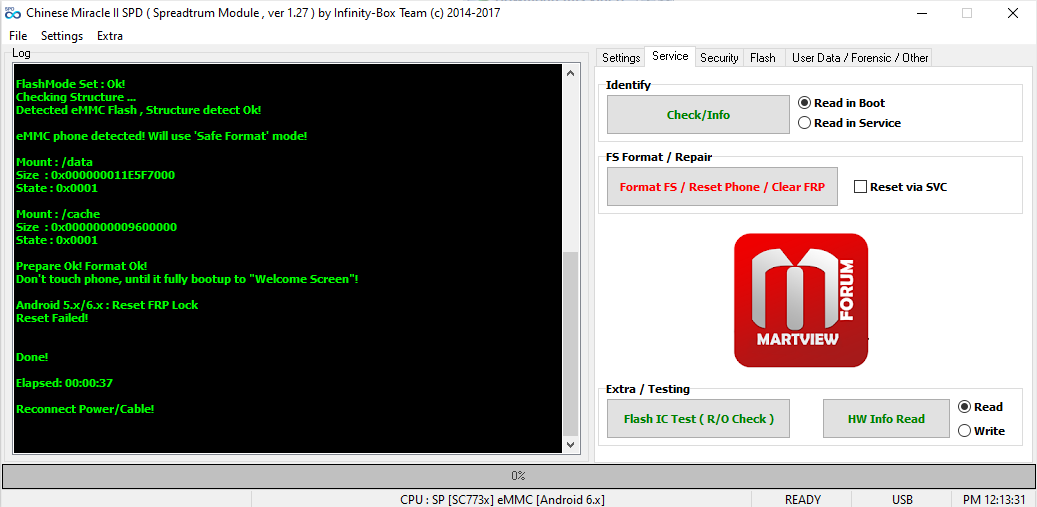Close the Chinese Miracle II window

pos(1013,13)
